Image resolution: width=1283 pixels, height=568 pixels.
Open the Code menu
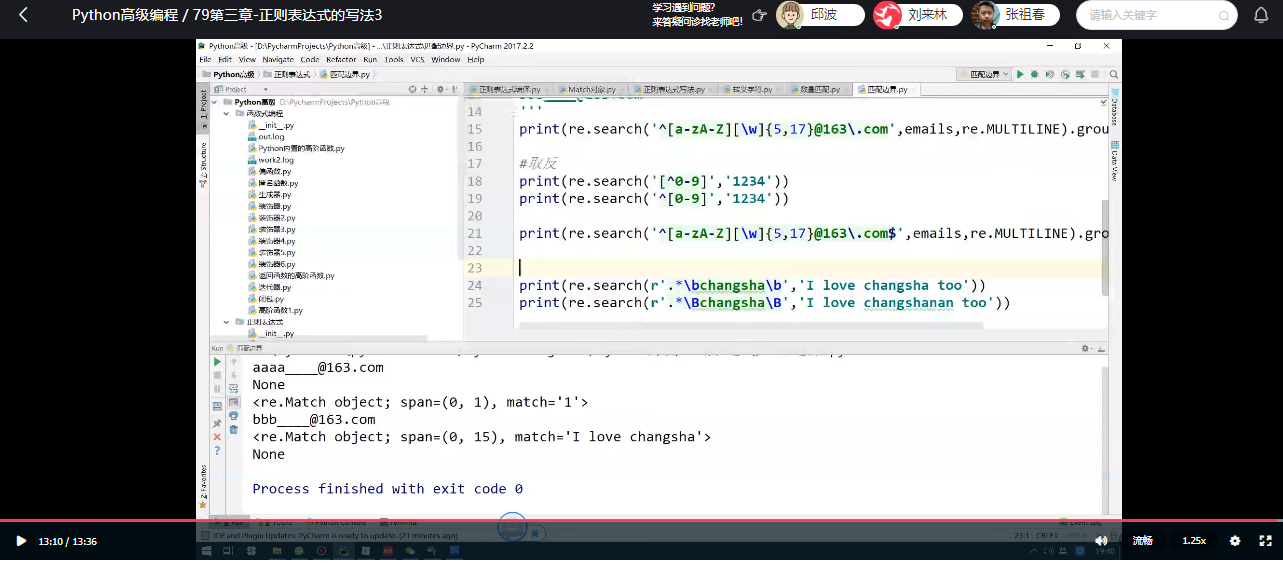pyautogui.click(x=310, y=60)
